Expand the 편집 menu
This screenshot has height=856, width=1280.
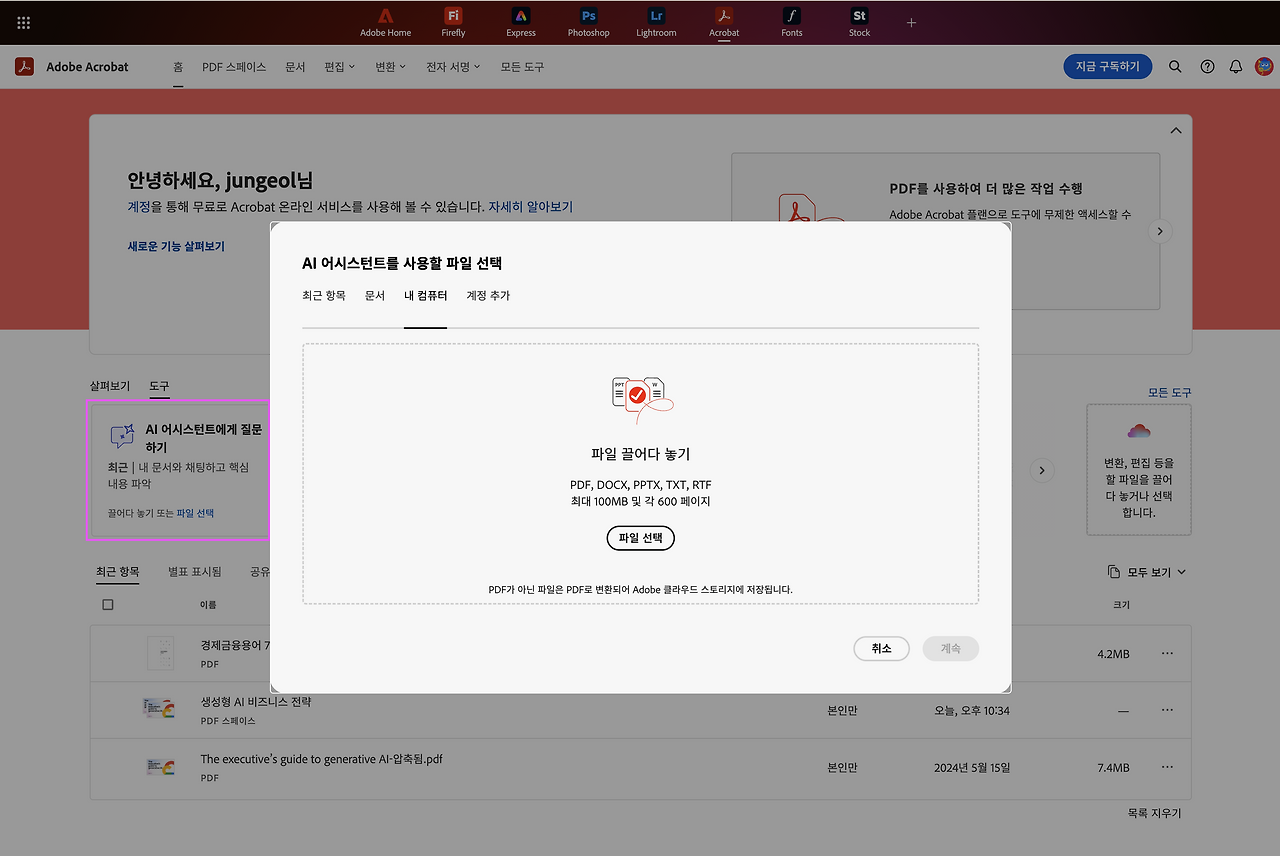pyautogui.click(x=339, y=67)
